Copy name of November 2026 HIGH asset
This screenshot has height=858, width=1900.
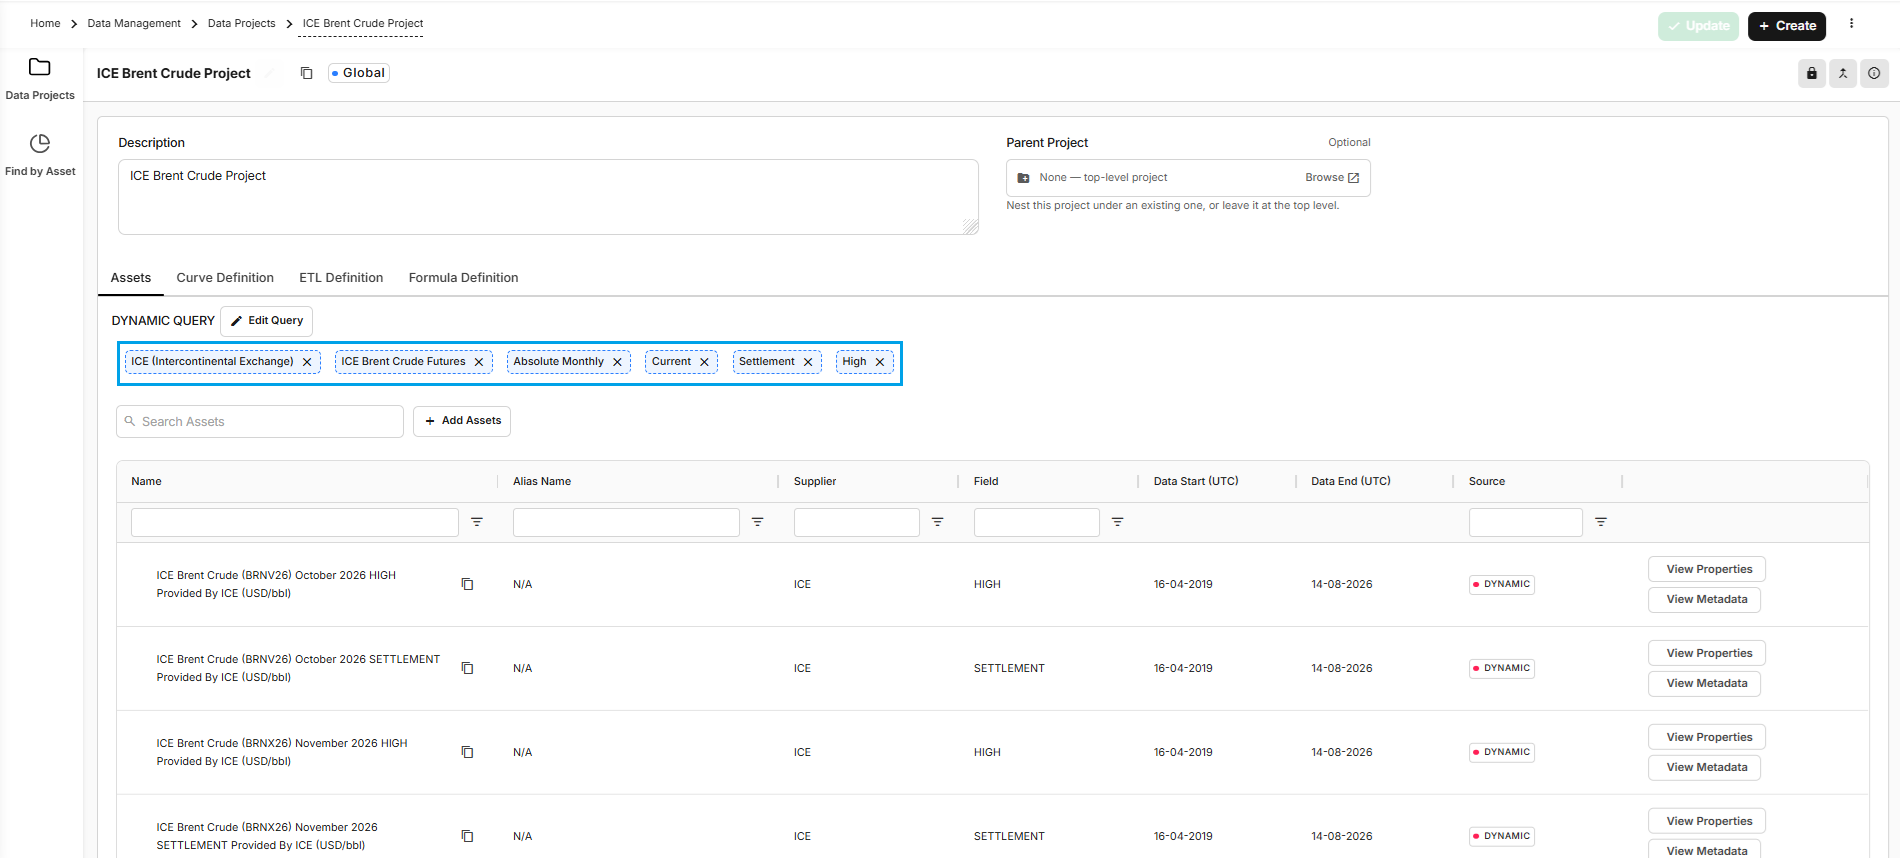467,752
